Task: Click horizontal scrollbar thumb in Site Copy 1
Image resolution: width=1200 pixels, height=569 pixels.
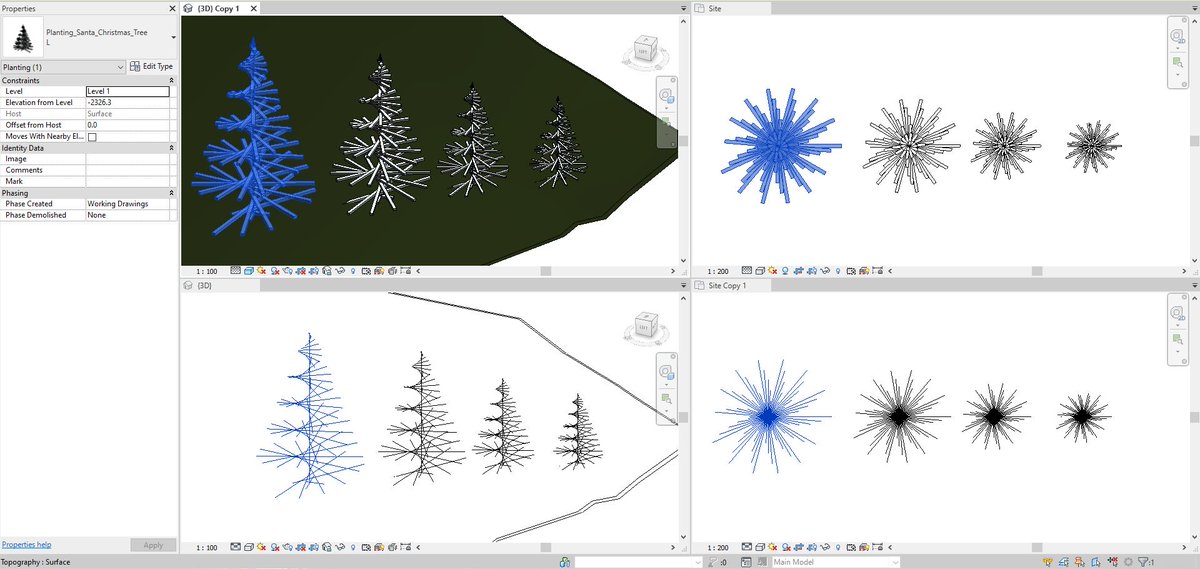Action: pos(1037,547)
